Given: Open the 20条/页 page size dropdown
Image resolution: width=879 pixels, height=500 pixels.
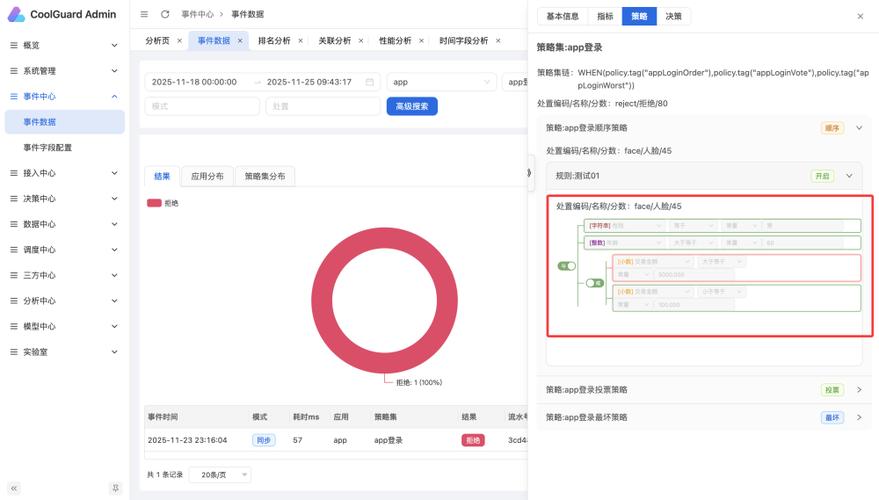Looking at the screenshot, I should click(220, 475).
